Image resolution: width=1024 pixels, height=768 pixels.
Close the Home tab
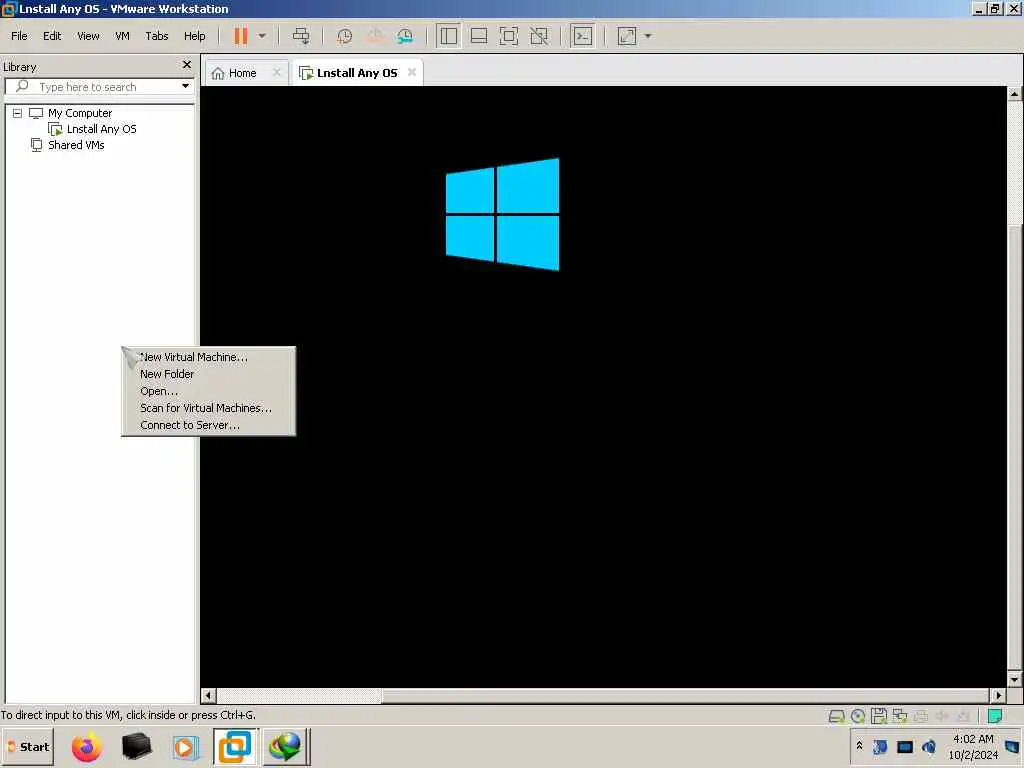pos(276,72)
